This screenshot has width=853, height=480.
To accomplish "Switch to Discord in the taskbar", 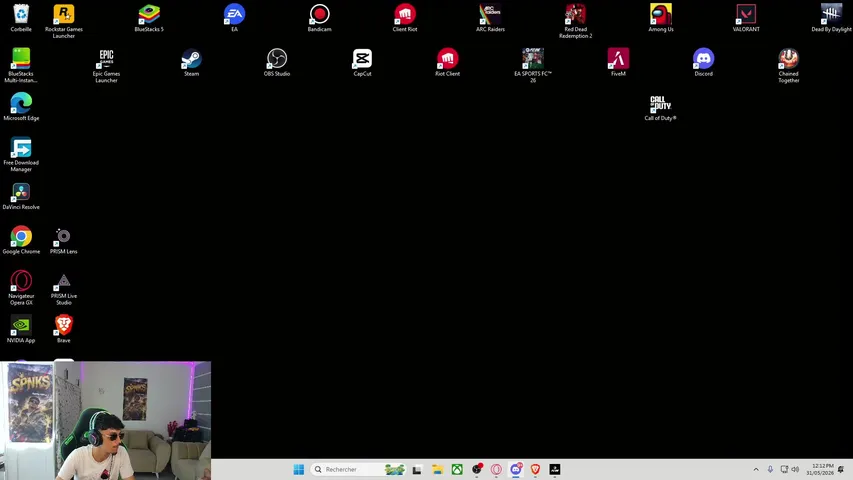I will pos(516,469).
